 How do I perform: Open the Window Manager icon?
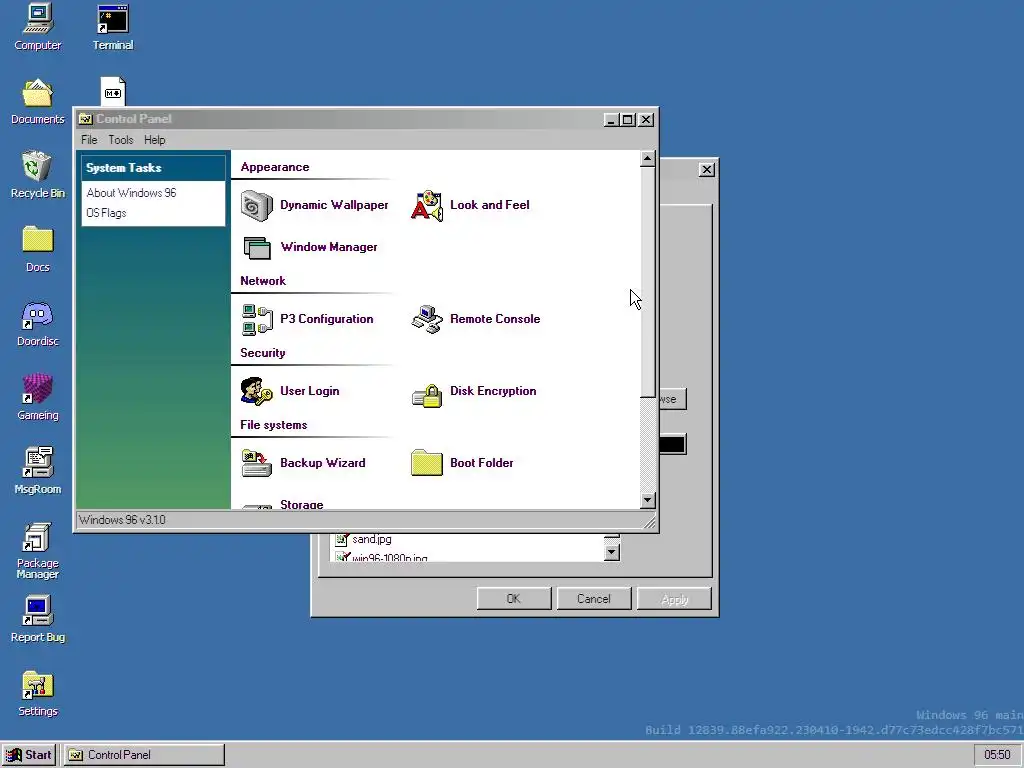257,248
